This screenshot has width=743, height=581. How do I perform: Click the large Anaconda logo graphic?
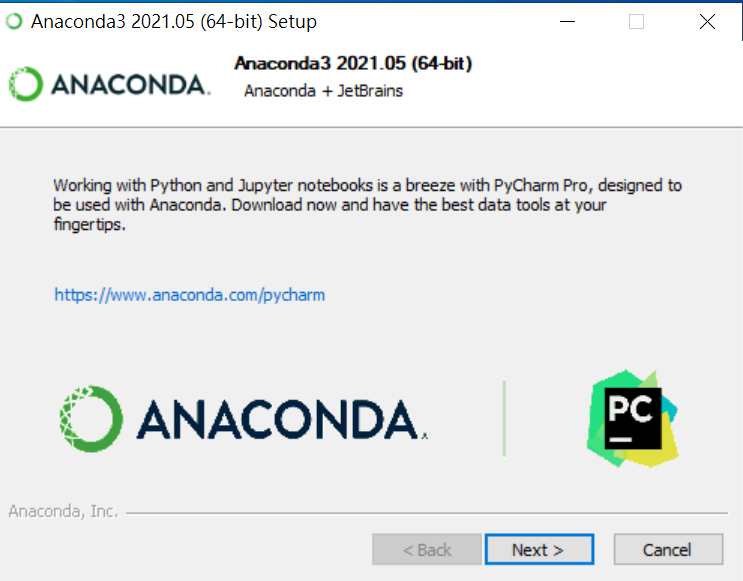pyautogui.click(x=243, y=418)
